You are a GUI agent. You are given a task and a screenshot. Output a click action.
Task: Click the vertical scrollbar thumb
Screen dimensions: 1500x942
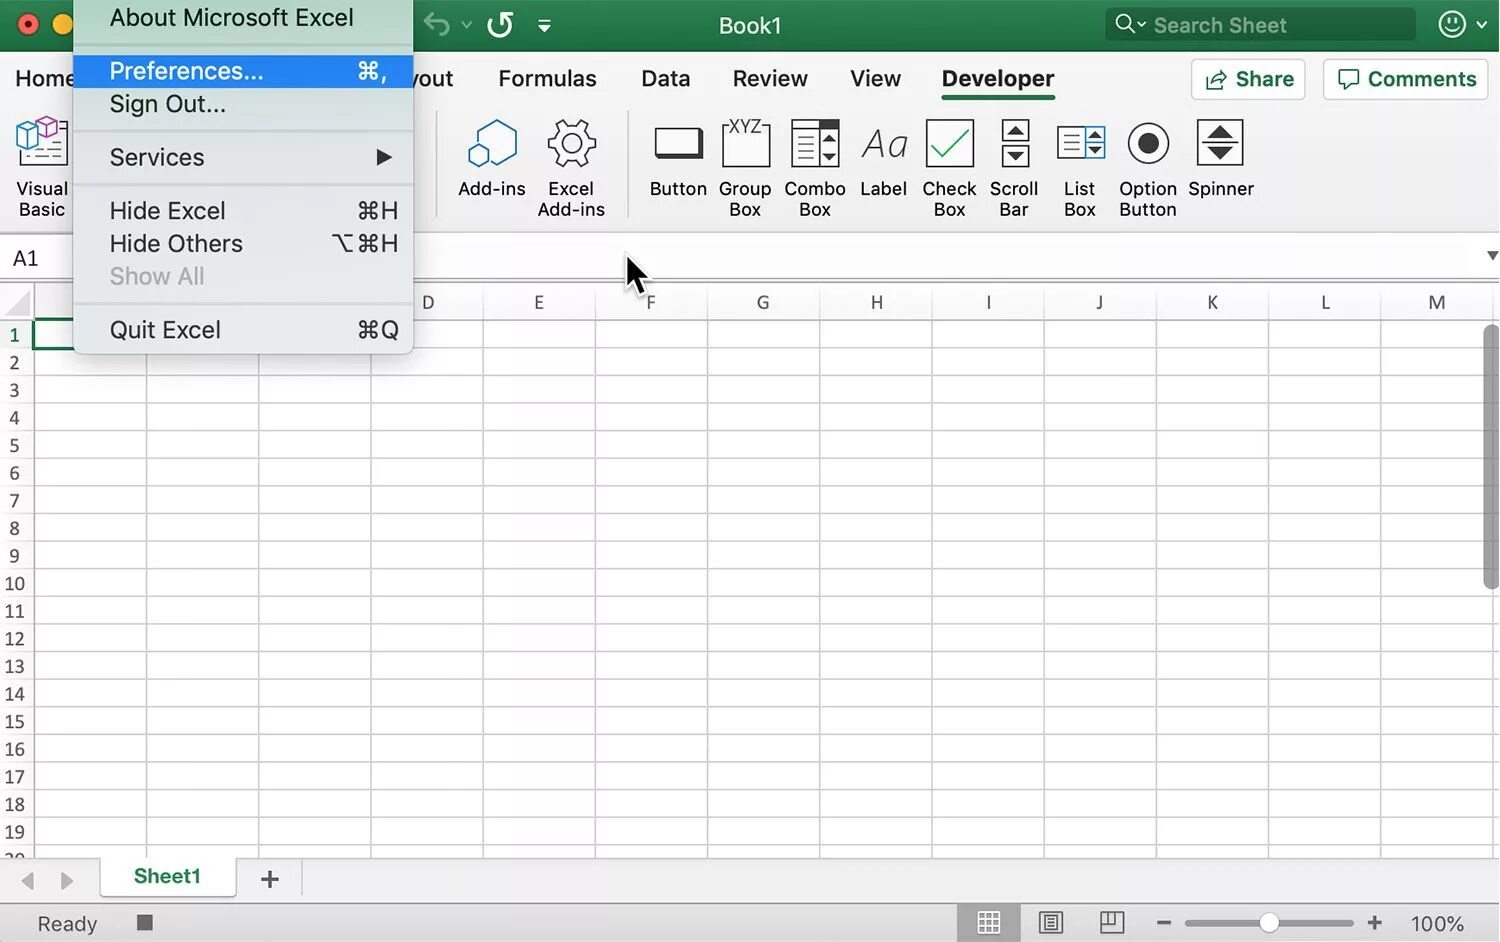click(x=1491, y=457)
